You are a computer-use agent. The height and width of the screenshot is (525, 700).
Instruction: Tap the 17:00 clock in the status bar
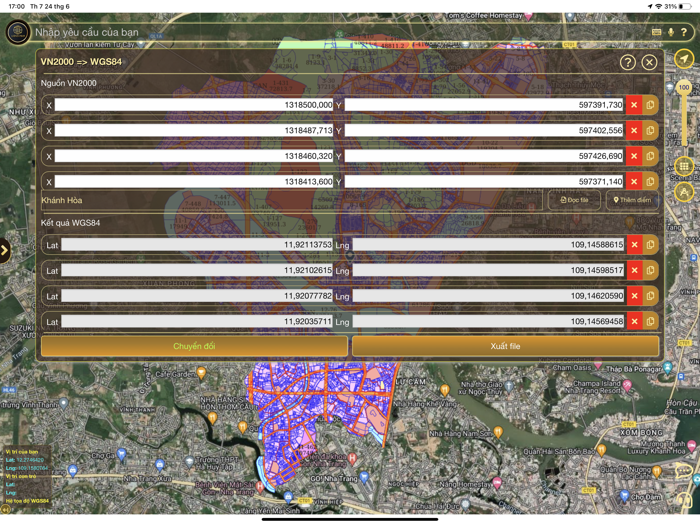[x=17, y=6]
